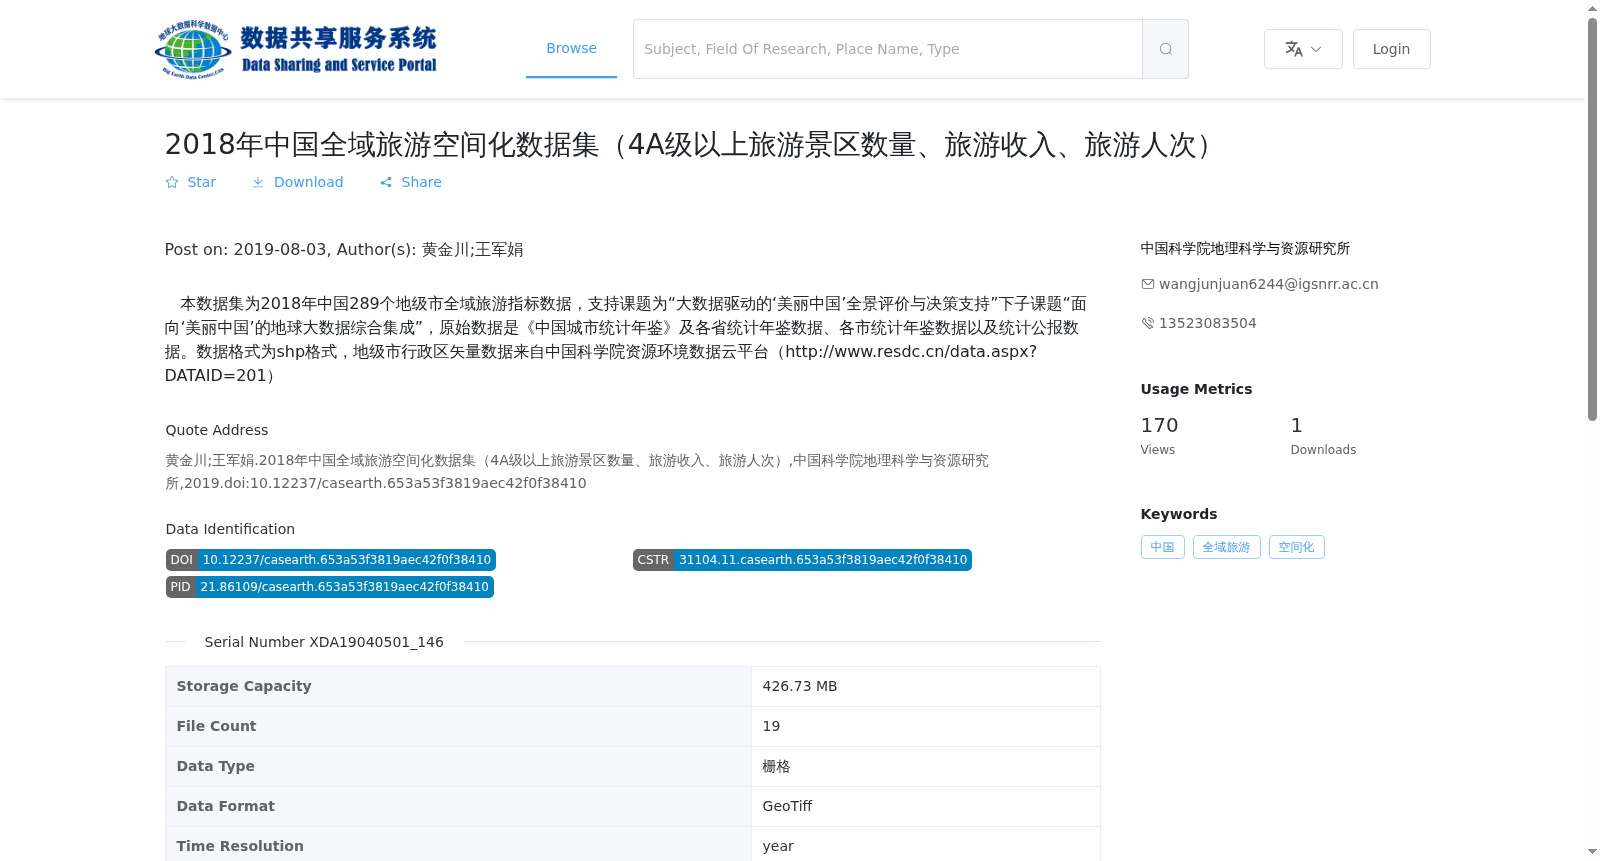1600x861 pixels.
Task: Click the GeoTiff data format value
Action: [787, 806]
